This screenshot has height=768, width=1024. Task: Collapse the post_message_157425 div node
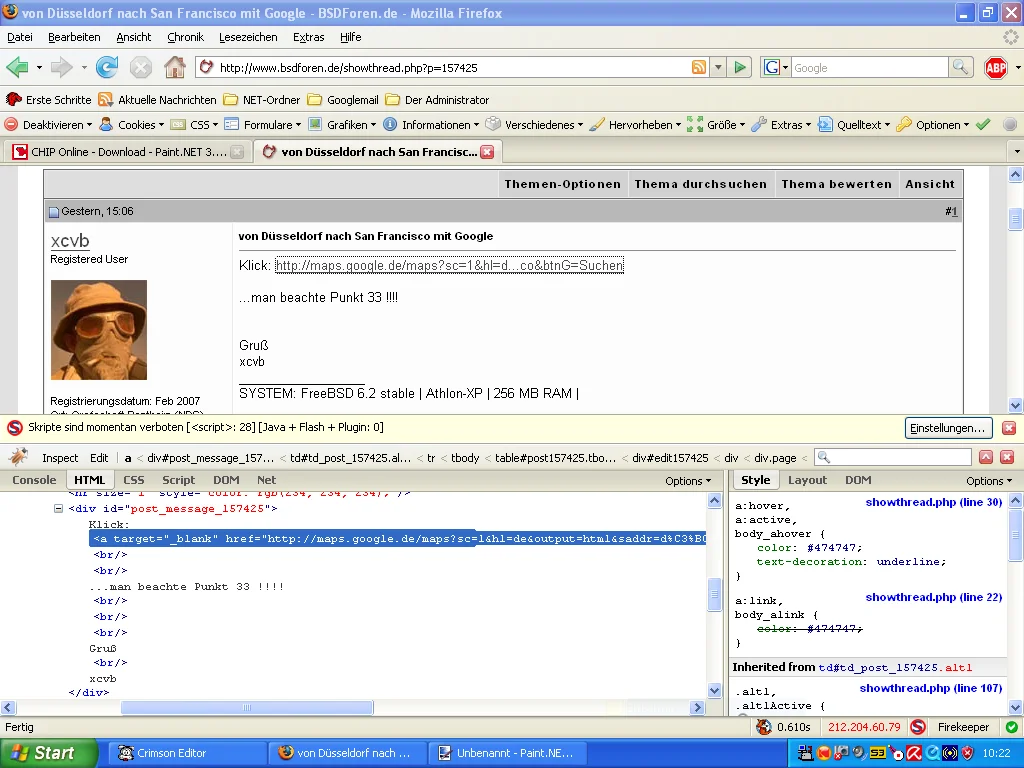(59, 509)
